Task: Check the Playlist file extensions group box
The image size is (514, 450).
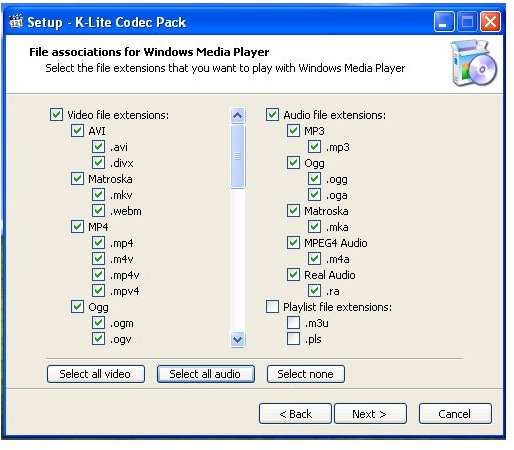Action: point(272,307)
